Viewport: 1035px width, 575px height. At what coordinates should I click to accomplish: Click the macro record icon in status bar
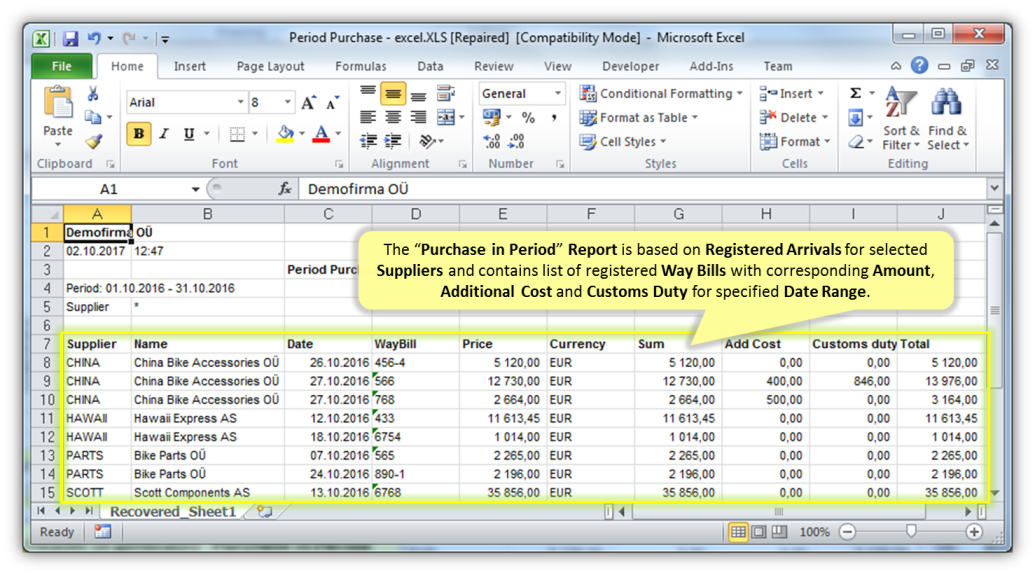pyautogui.click(x=102, y=531)
